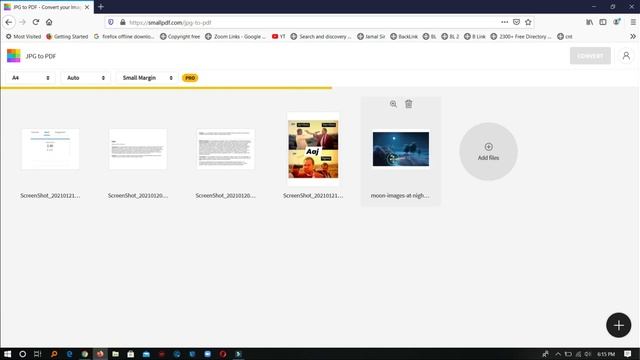The height and width of the screenshot is (360, 640).
Task: Open the Smallpdf user profile icon
Action: 626,56
